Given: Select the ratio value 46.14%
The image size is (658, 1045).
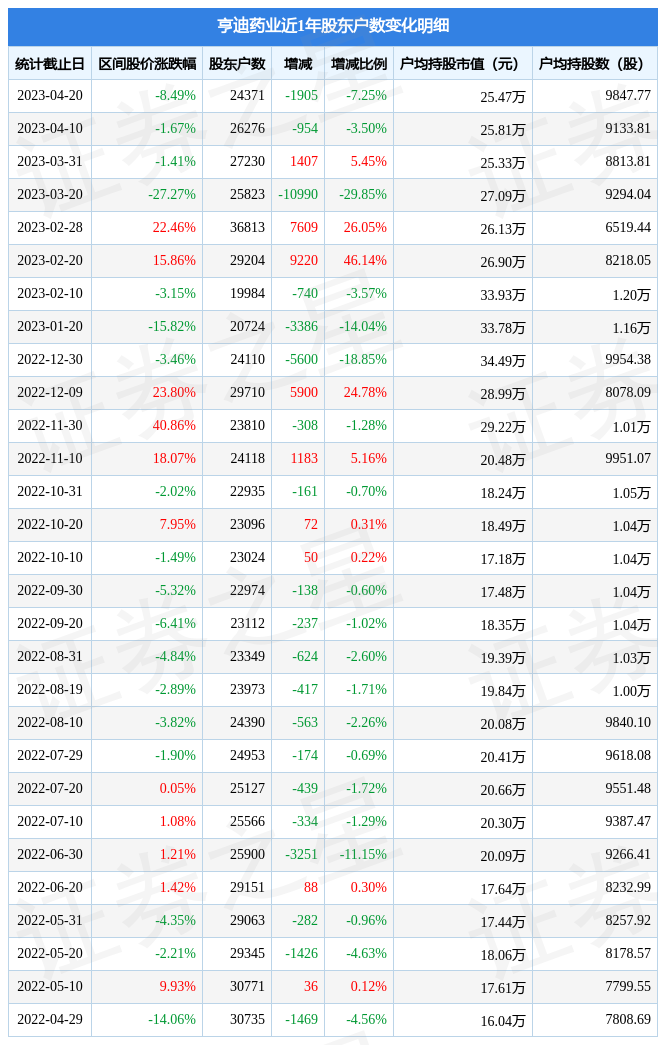Looking at the screenshot, I should 365,261.
